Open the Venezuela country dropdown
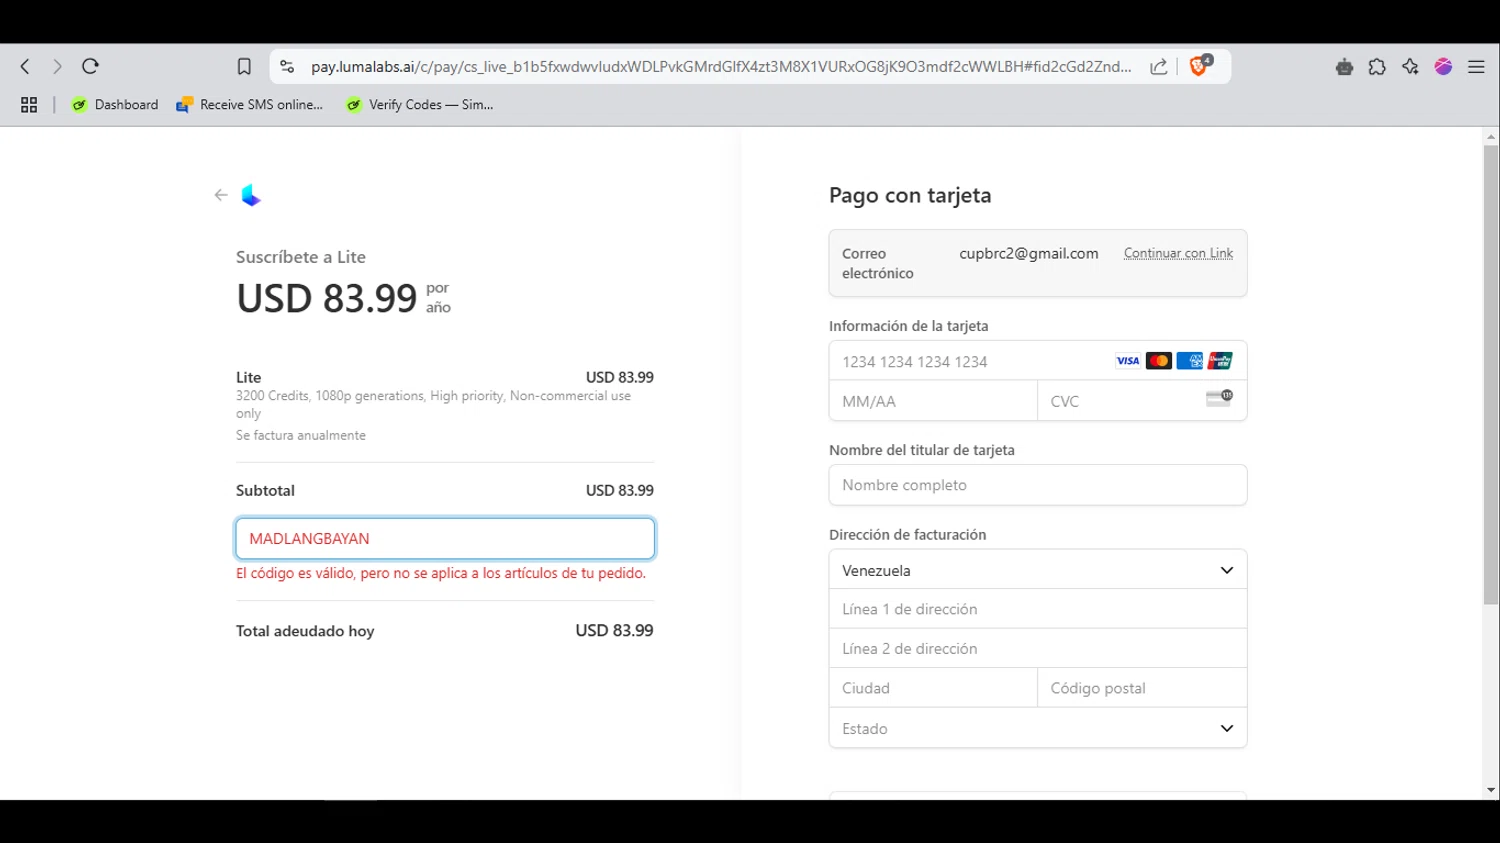The height and width of the screenshot is (843, 1500). (x=1038, y=570)
